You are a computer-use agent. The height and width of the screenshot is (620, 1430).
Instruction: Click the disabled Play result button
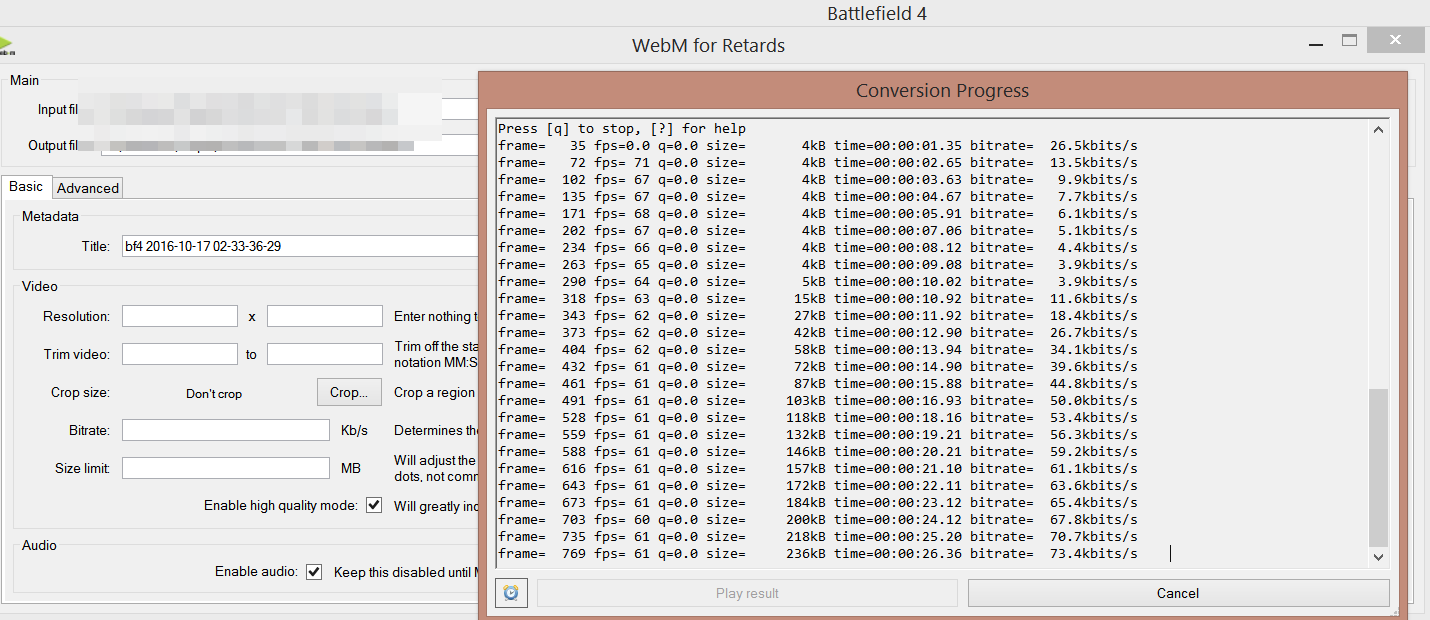(x=747, y=593)
